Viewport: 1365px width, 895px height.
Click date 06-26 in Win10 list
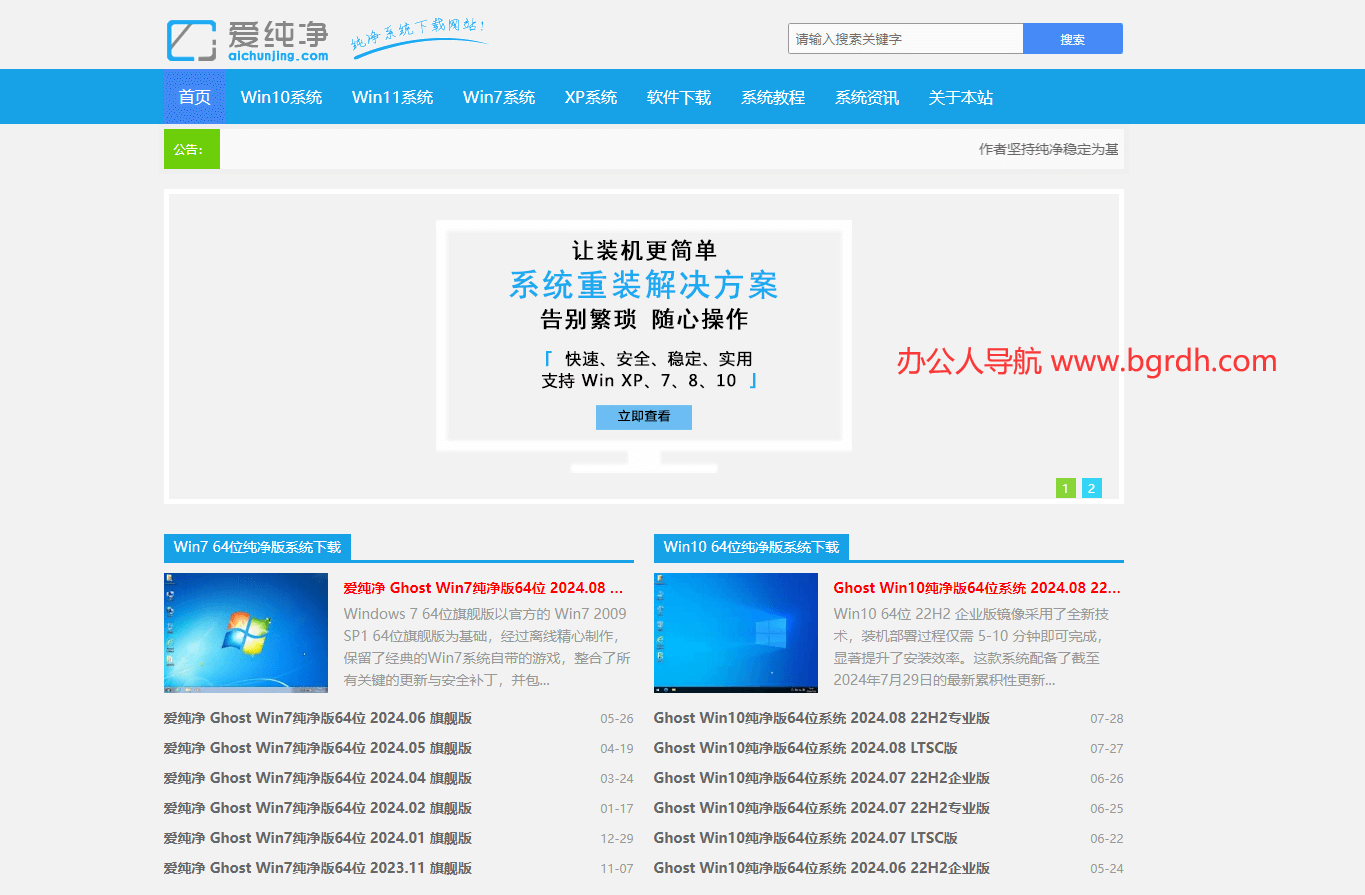[x=1107, y=779]
